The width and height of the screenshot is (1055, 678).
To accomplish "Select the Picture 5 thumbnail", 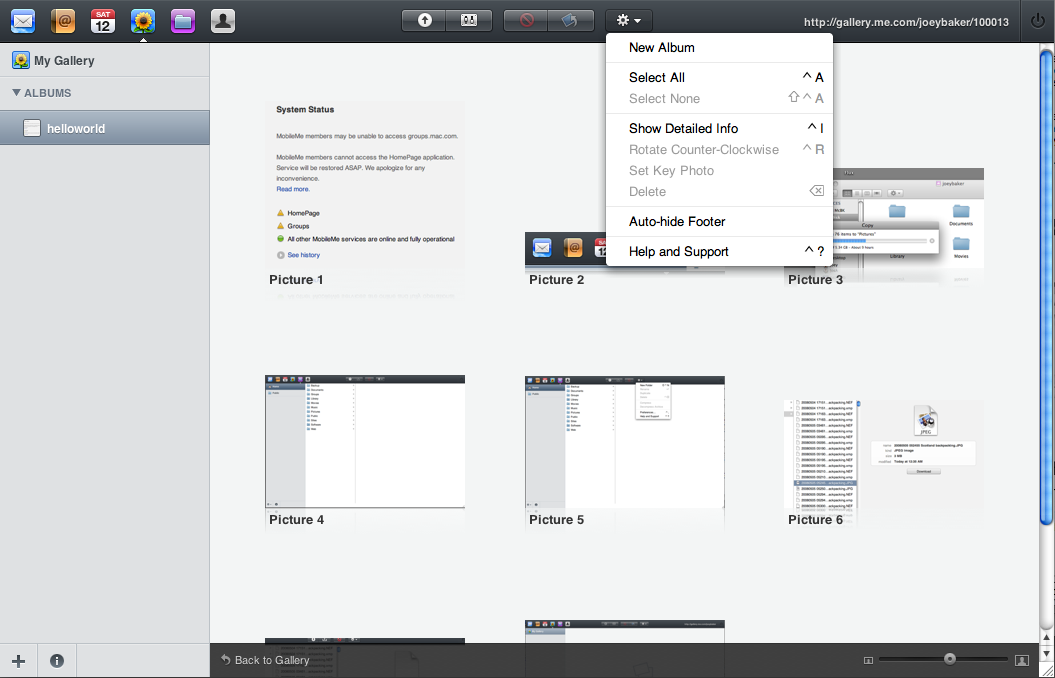I will click(625, 442).
